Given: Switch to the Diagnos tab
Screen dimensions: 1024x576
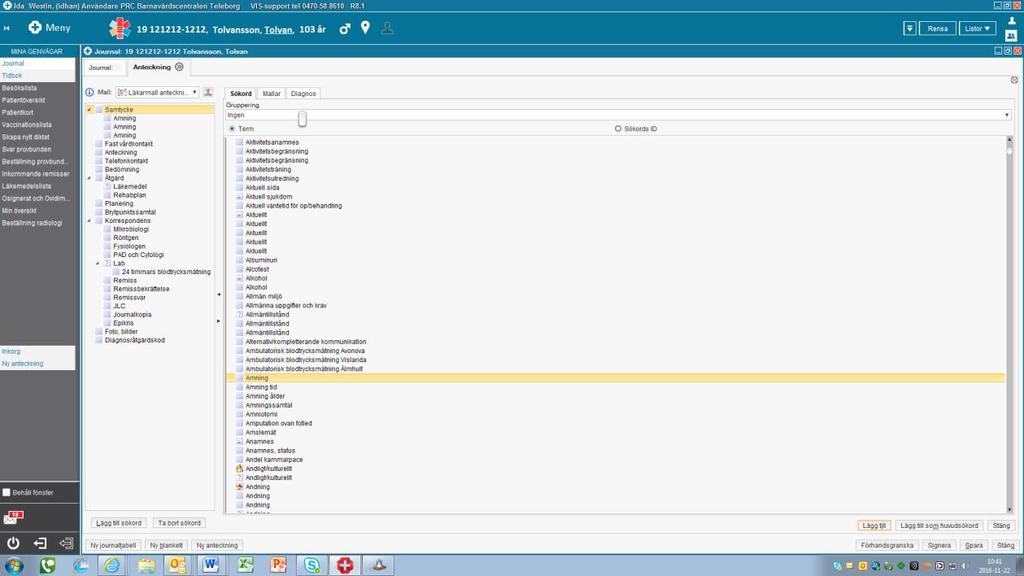Looking at the screenshot, I should coord(303,93).
